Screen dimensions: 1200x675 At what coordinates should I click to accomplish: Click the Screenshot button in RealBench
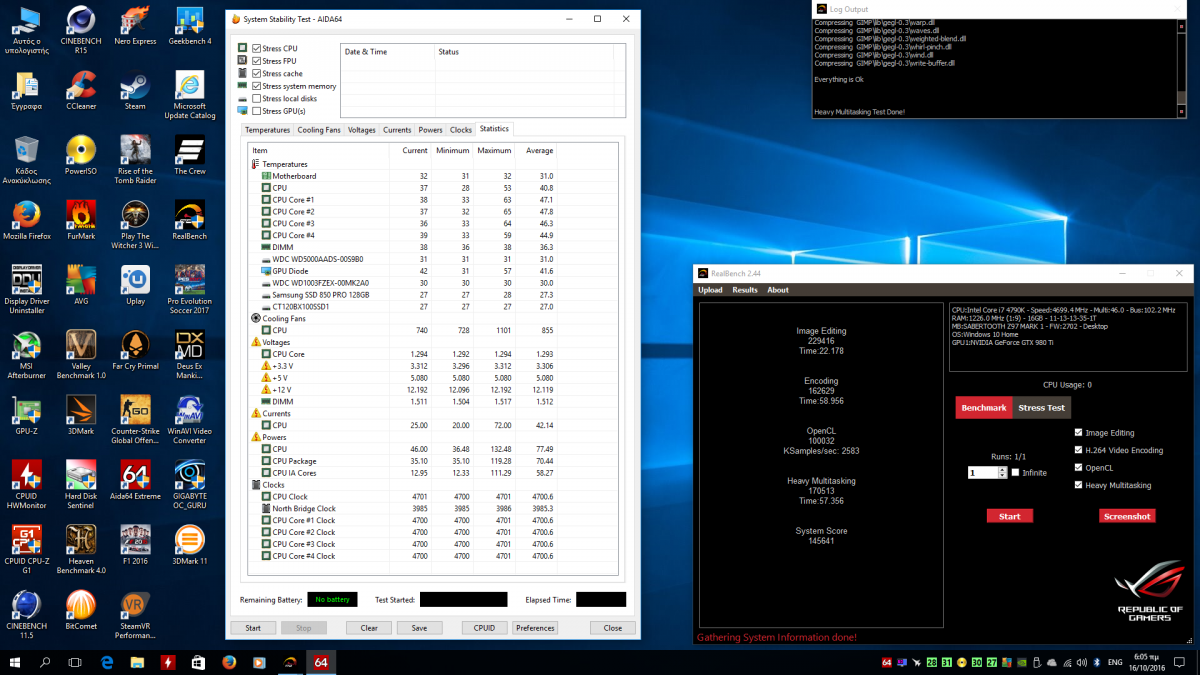click(1127, 516)
